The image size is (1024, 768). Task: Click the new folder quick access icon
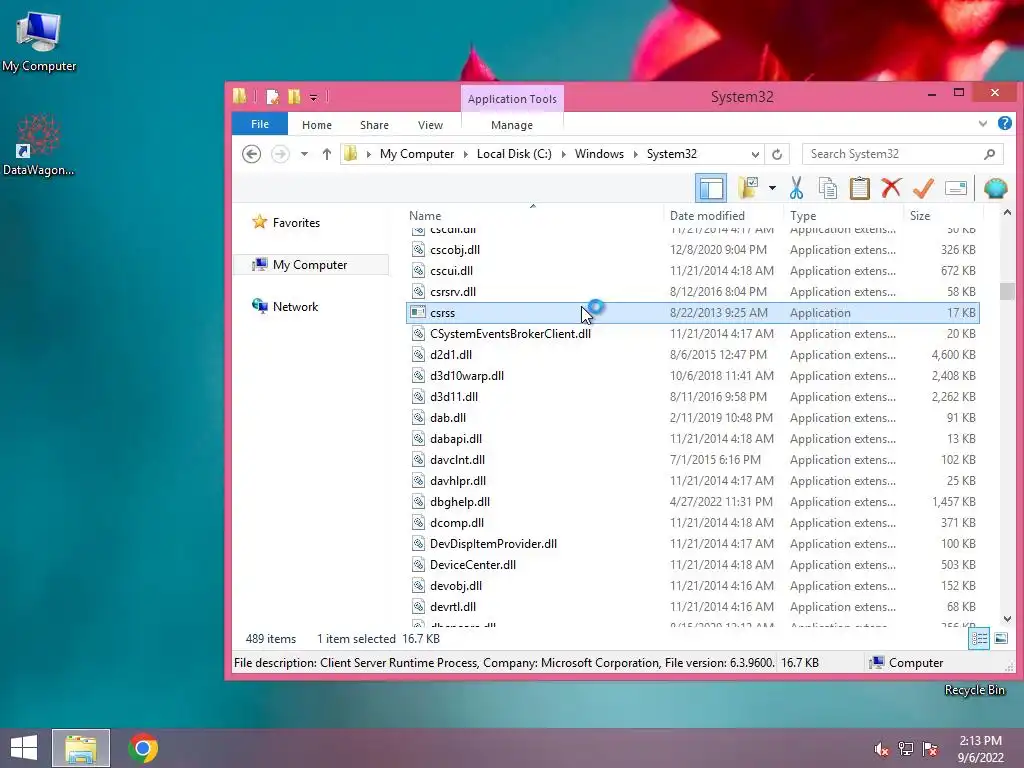[294, 97]
